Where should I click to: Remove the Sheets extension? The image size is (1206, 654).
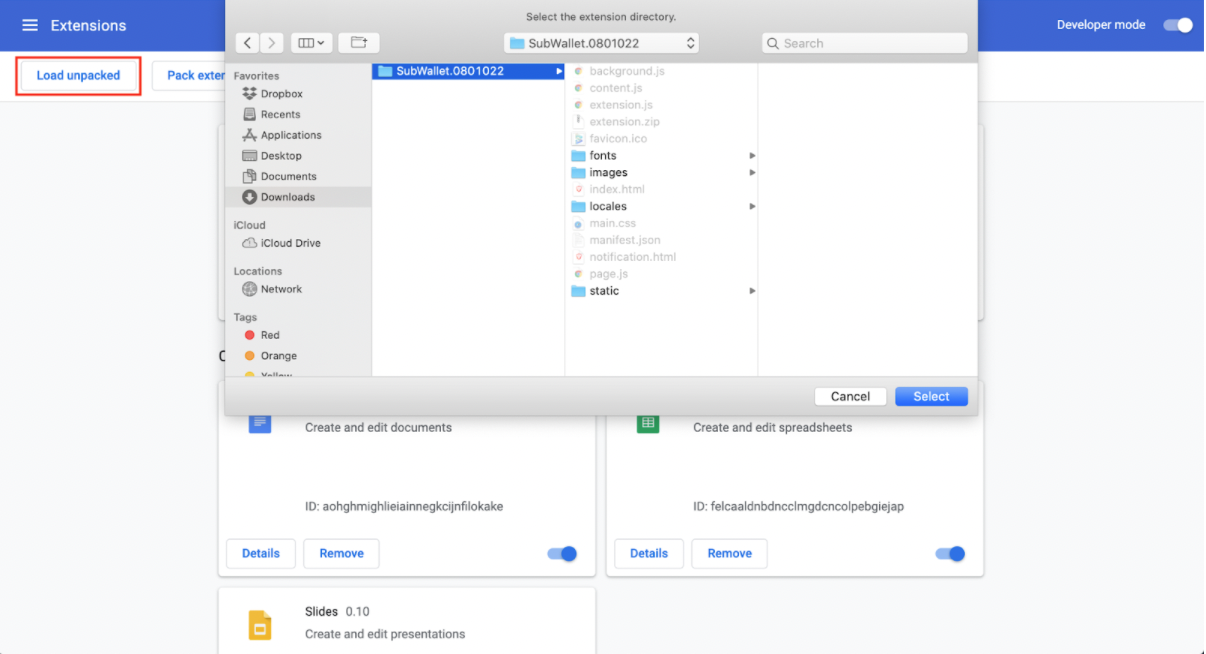point(729,553)
